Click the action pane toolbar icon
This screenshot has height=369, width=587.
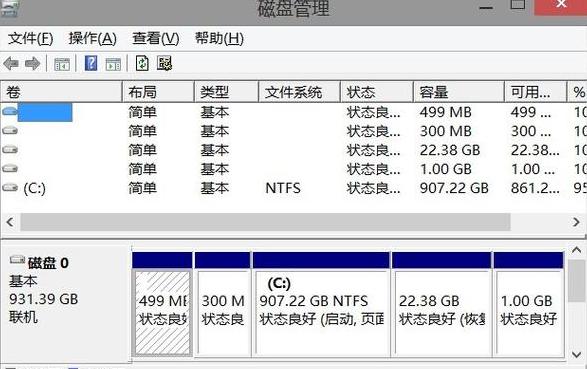pos(113,64)
